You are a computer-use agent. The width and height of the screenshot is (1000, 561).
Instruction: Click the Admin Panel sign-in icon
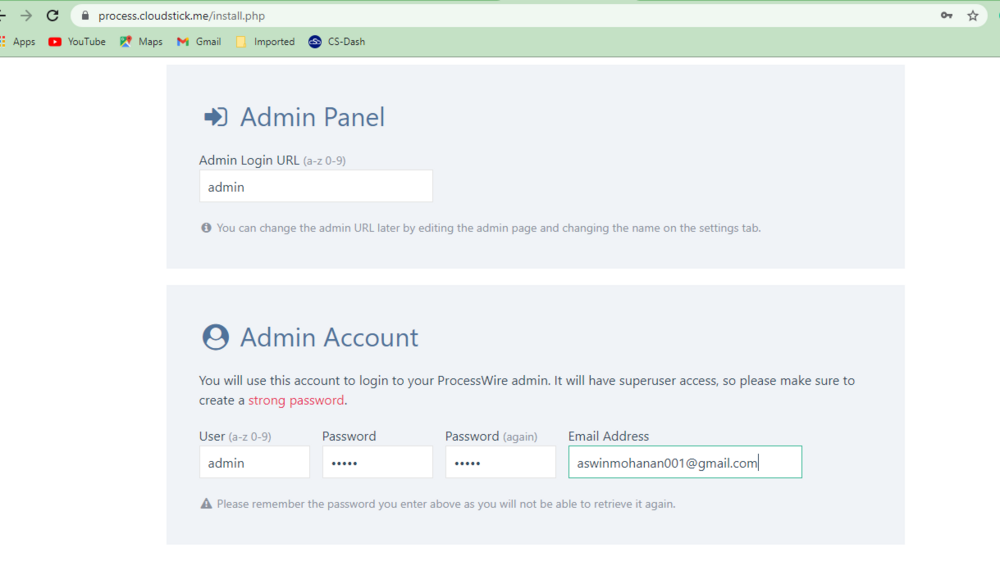tap(215, 118)
